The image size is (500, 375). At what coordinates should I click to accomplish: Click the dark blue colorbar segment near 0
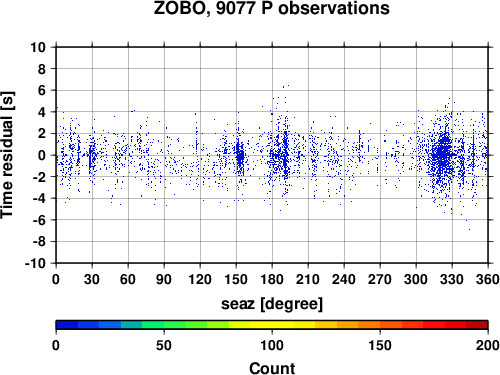pyautogui.click(x=67, y=325)
